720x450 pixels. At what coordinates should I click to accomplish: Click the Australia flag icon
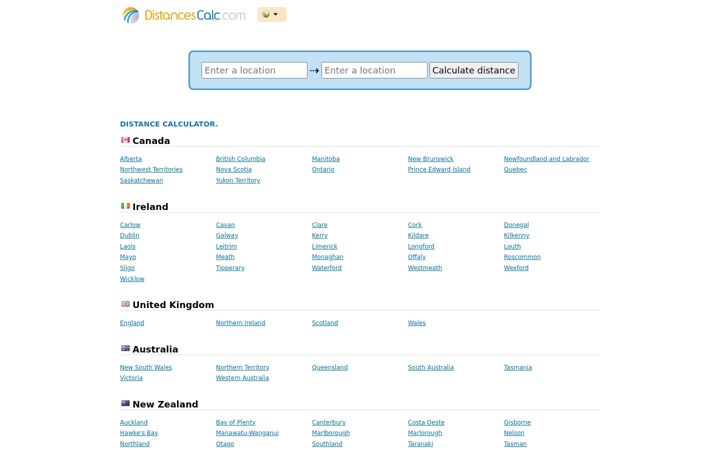(x=125, y=349)
